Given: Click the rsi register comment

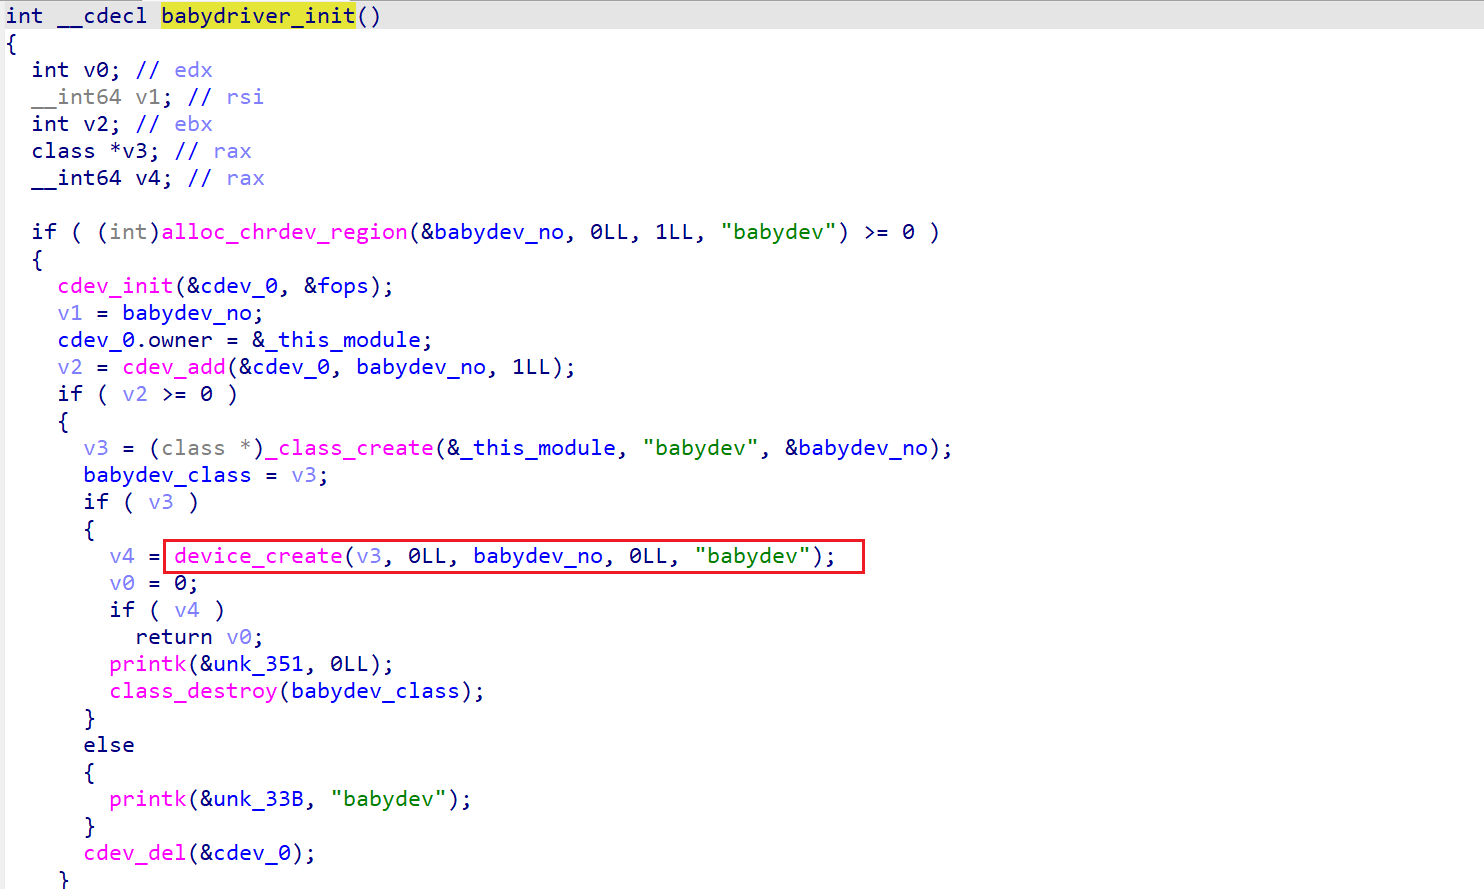Looking at the screenshot, I should point(245,97).
